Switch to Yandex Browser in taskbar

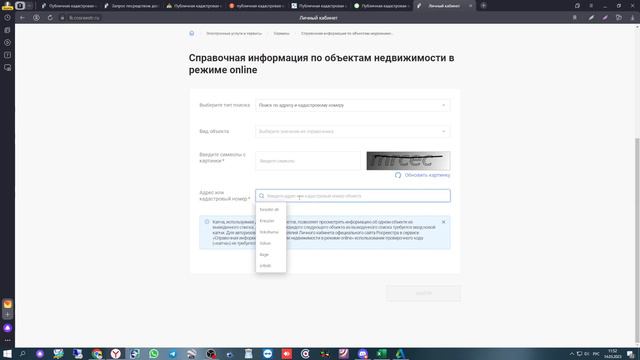116,353
